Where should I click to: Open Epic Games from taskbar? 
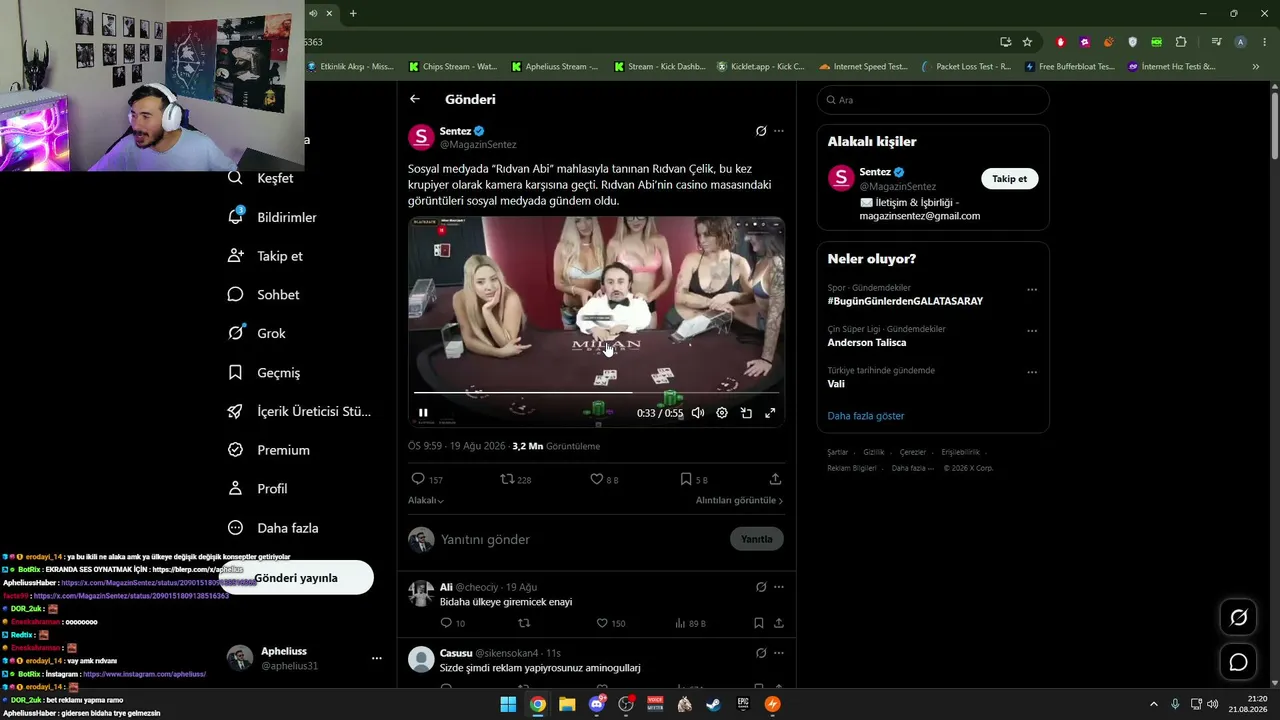(x=743, y=704)
